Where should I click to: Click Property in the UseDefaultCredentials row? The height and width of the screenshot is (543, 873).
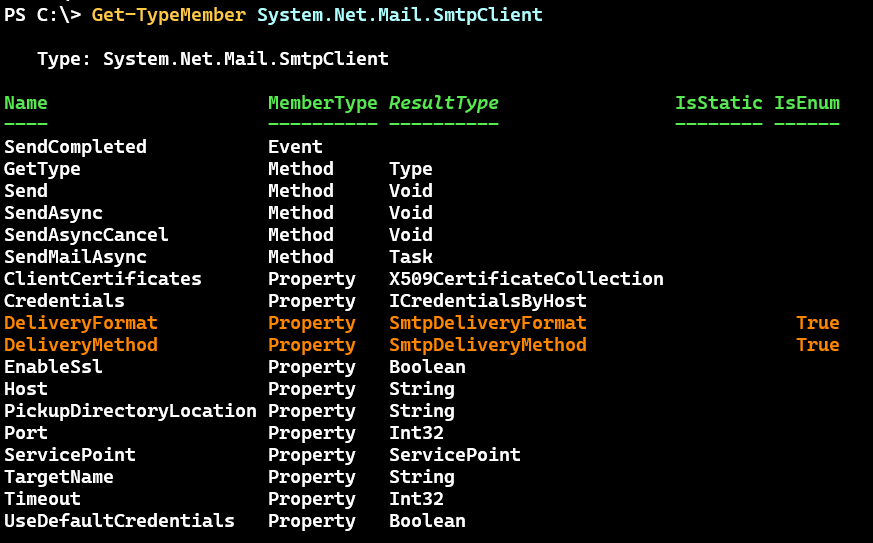tap(312, 521)
